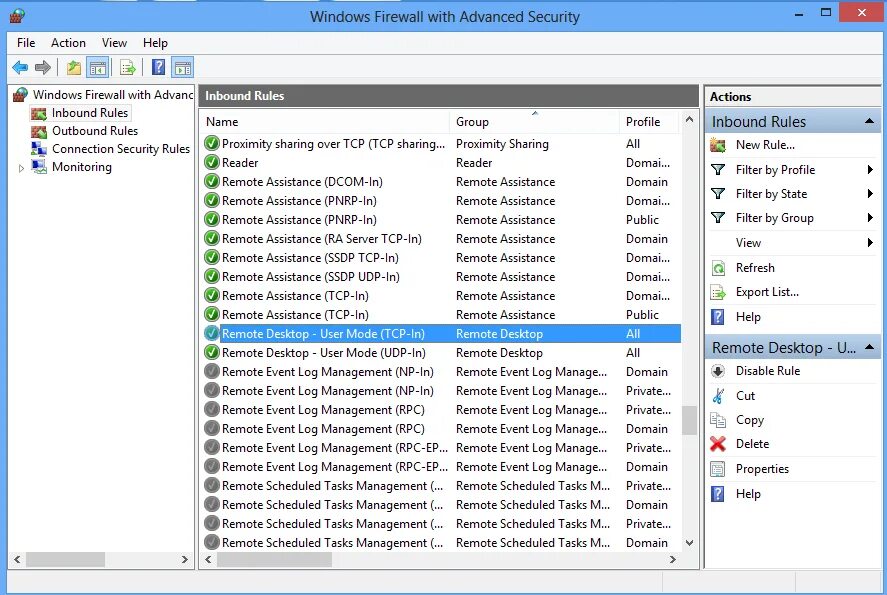Click the Properties icon in Actions pane
Screen dimensions: 887x595
pos(718,469)
